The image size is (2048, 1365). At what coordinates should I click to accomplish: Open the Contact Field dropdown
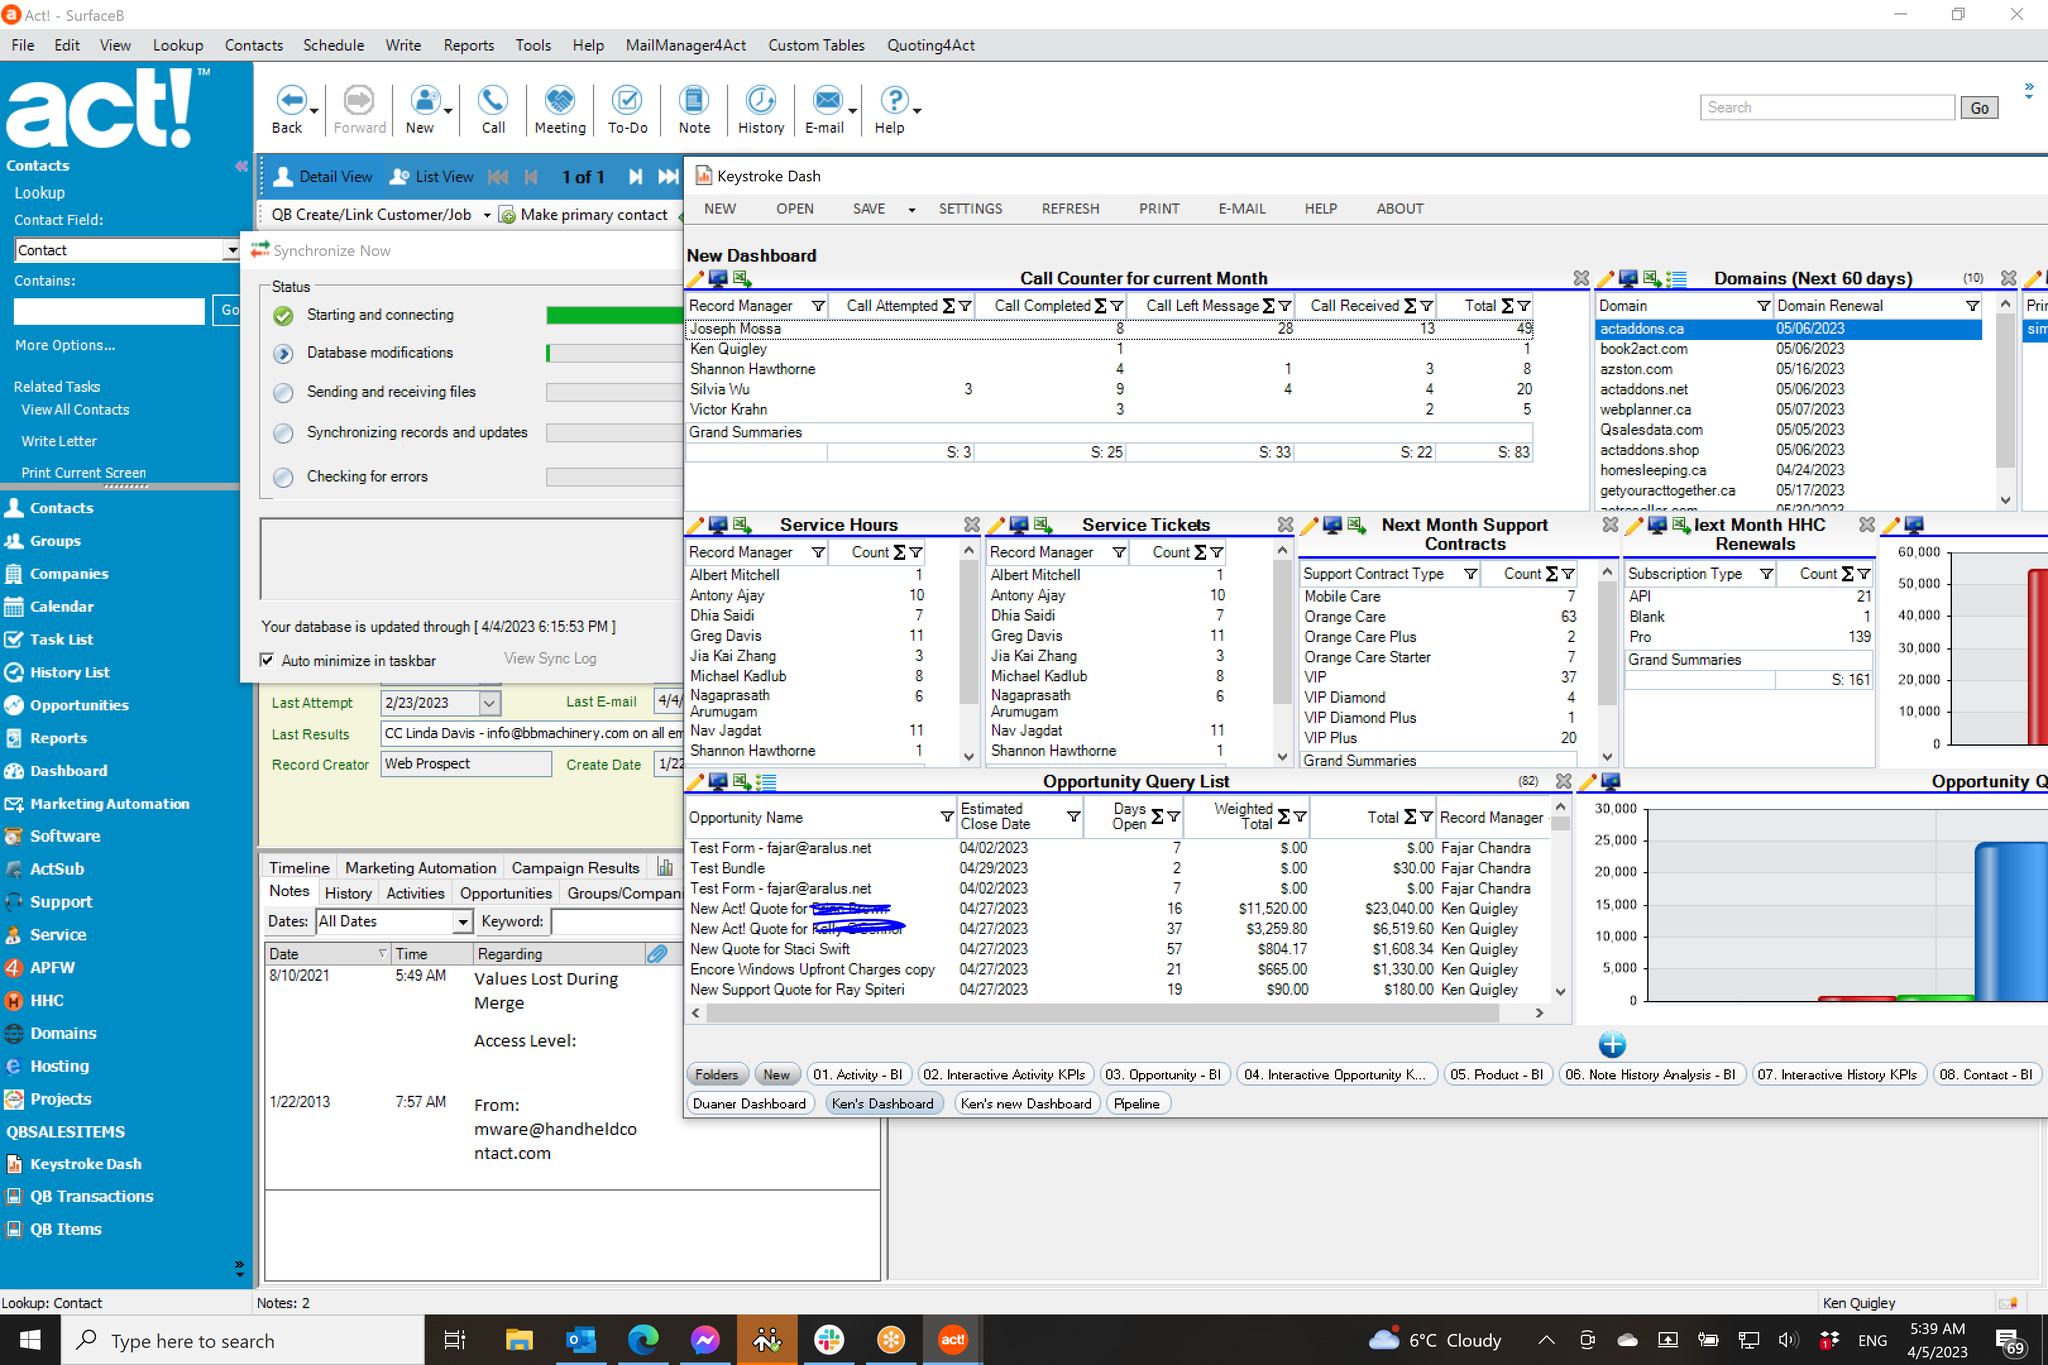(x=231, y=250)
